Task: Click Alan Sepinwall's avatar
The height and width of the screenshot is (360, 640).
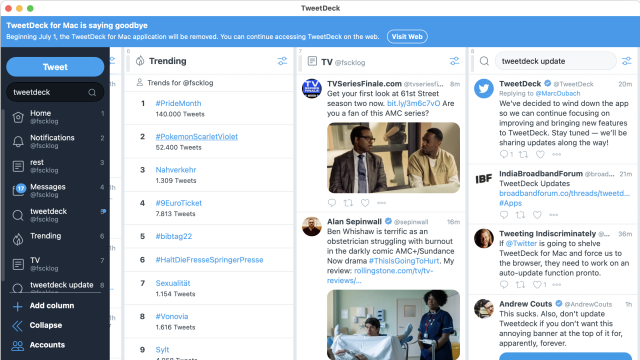Action: click(x=311, y=227)
